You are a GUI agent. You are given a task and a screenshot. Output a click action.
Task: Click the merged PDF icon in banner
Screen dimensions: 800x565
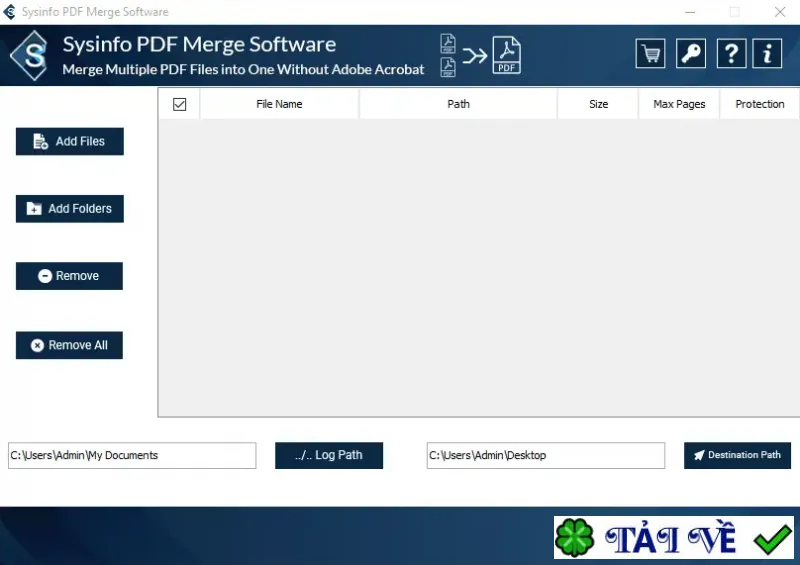(x=506, y=55)
